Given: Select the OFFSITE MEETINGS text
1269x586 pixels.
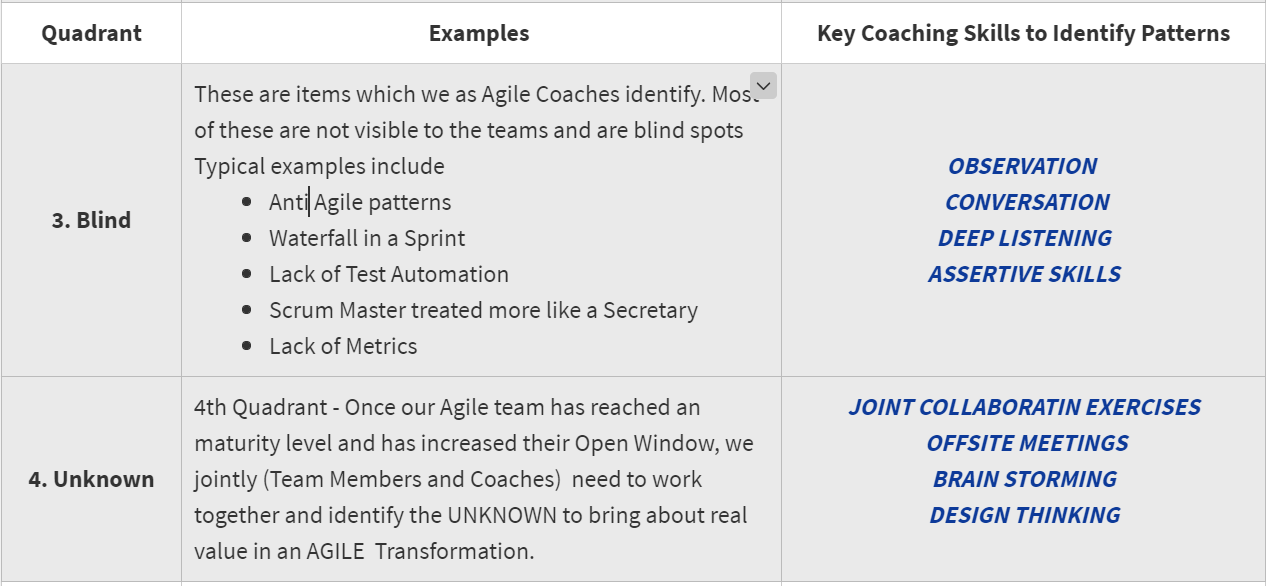Looking at the screenshot, I should pos(1027,443).
